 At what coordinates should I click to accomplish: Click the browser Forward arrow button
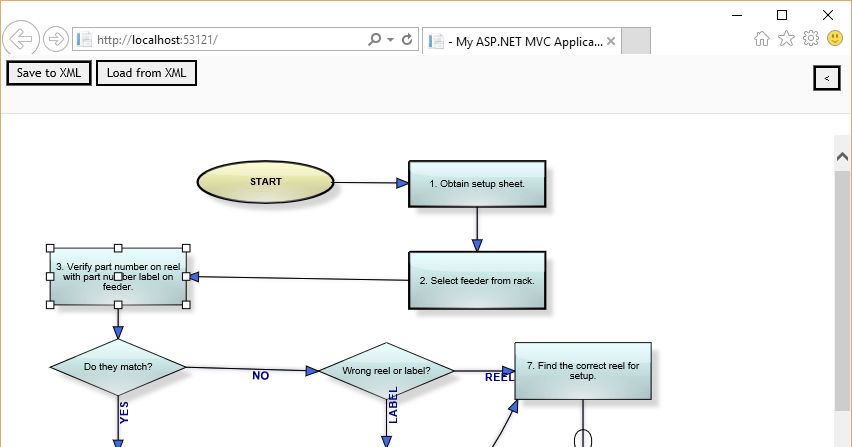click(56, 40)
